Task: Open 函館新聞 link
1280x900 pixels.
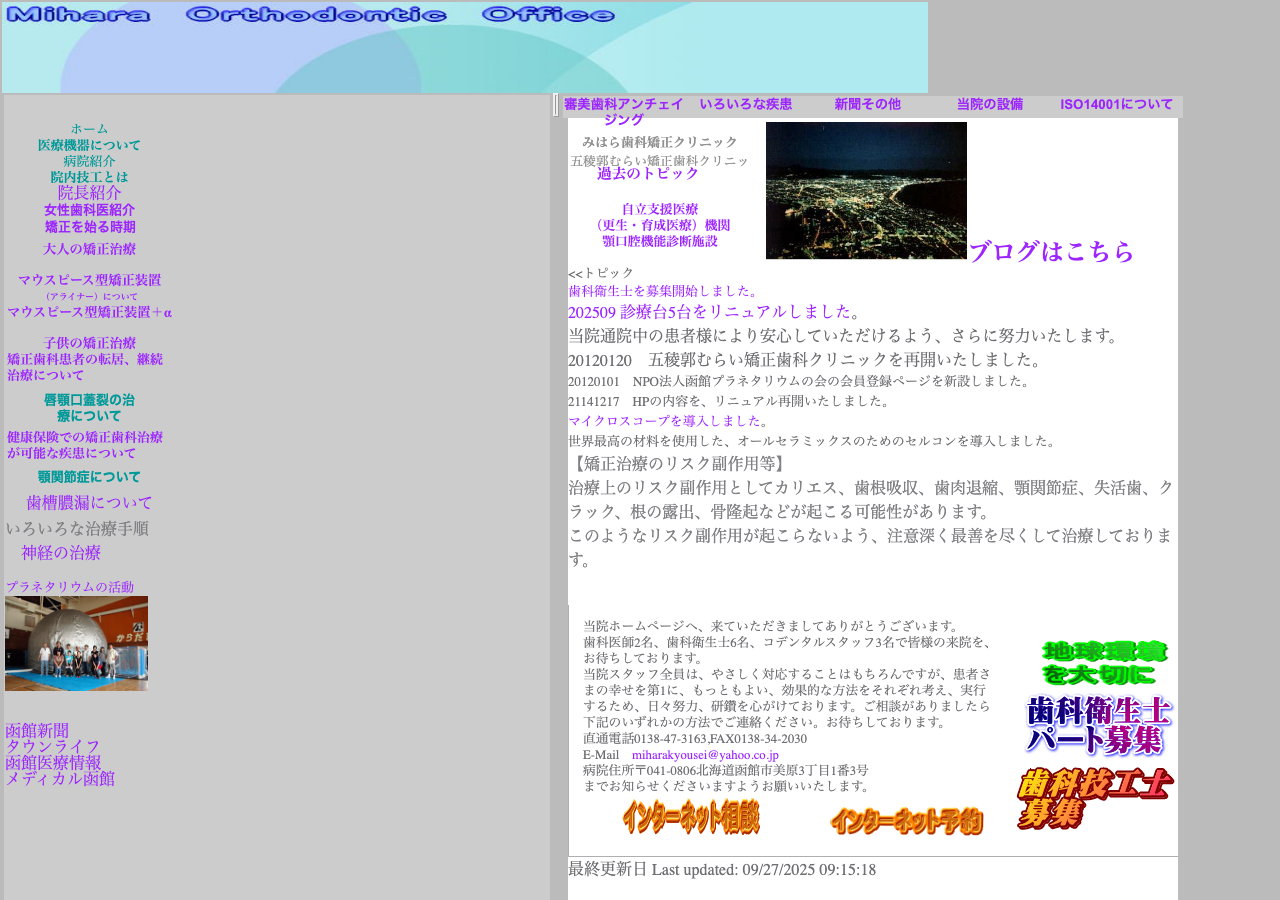Action: pyautogui.click(x=37, y=730)
